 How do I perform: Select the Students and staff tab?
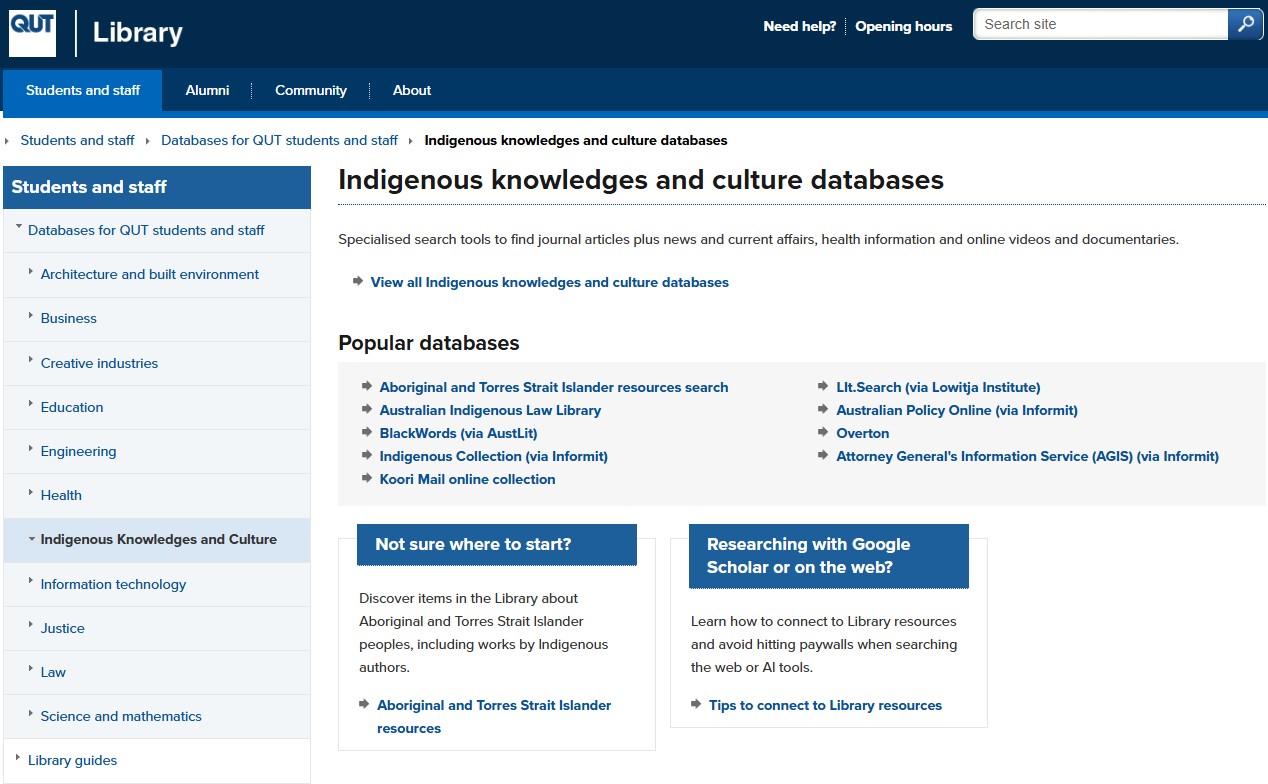point(83,90)
